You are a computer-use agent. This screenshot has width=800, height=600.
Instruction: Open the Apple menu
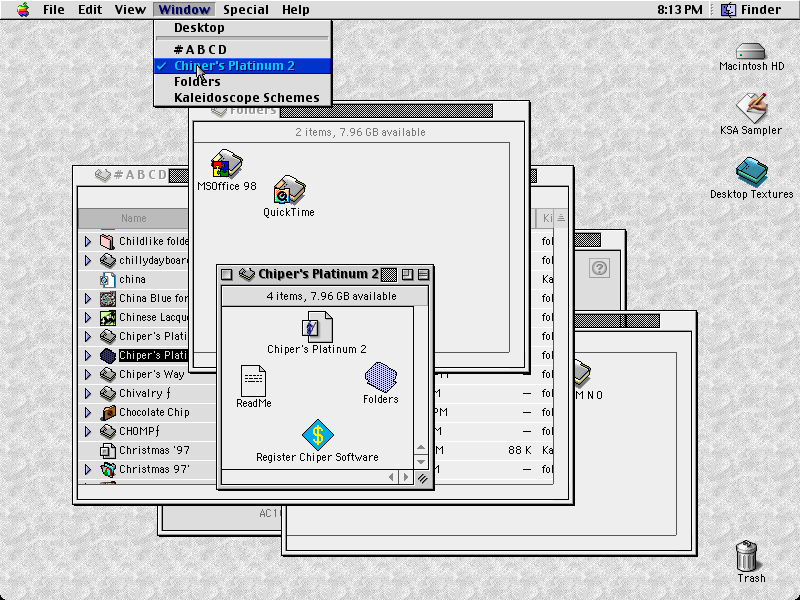click(x=23, y=9)
